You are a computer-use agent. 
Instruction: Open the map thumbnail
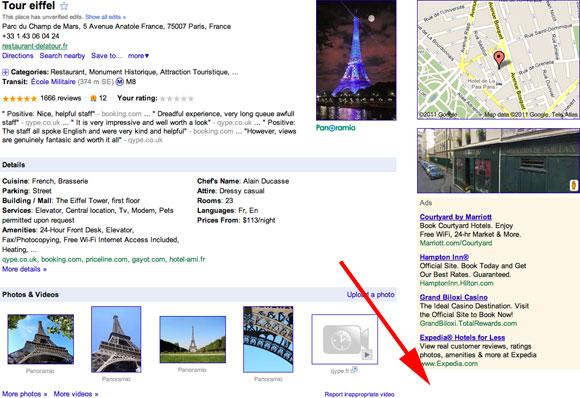(x=498, y=60)
